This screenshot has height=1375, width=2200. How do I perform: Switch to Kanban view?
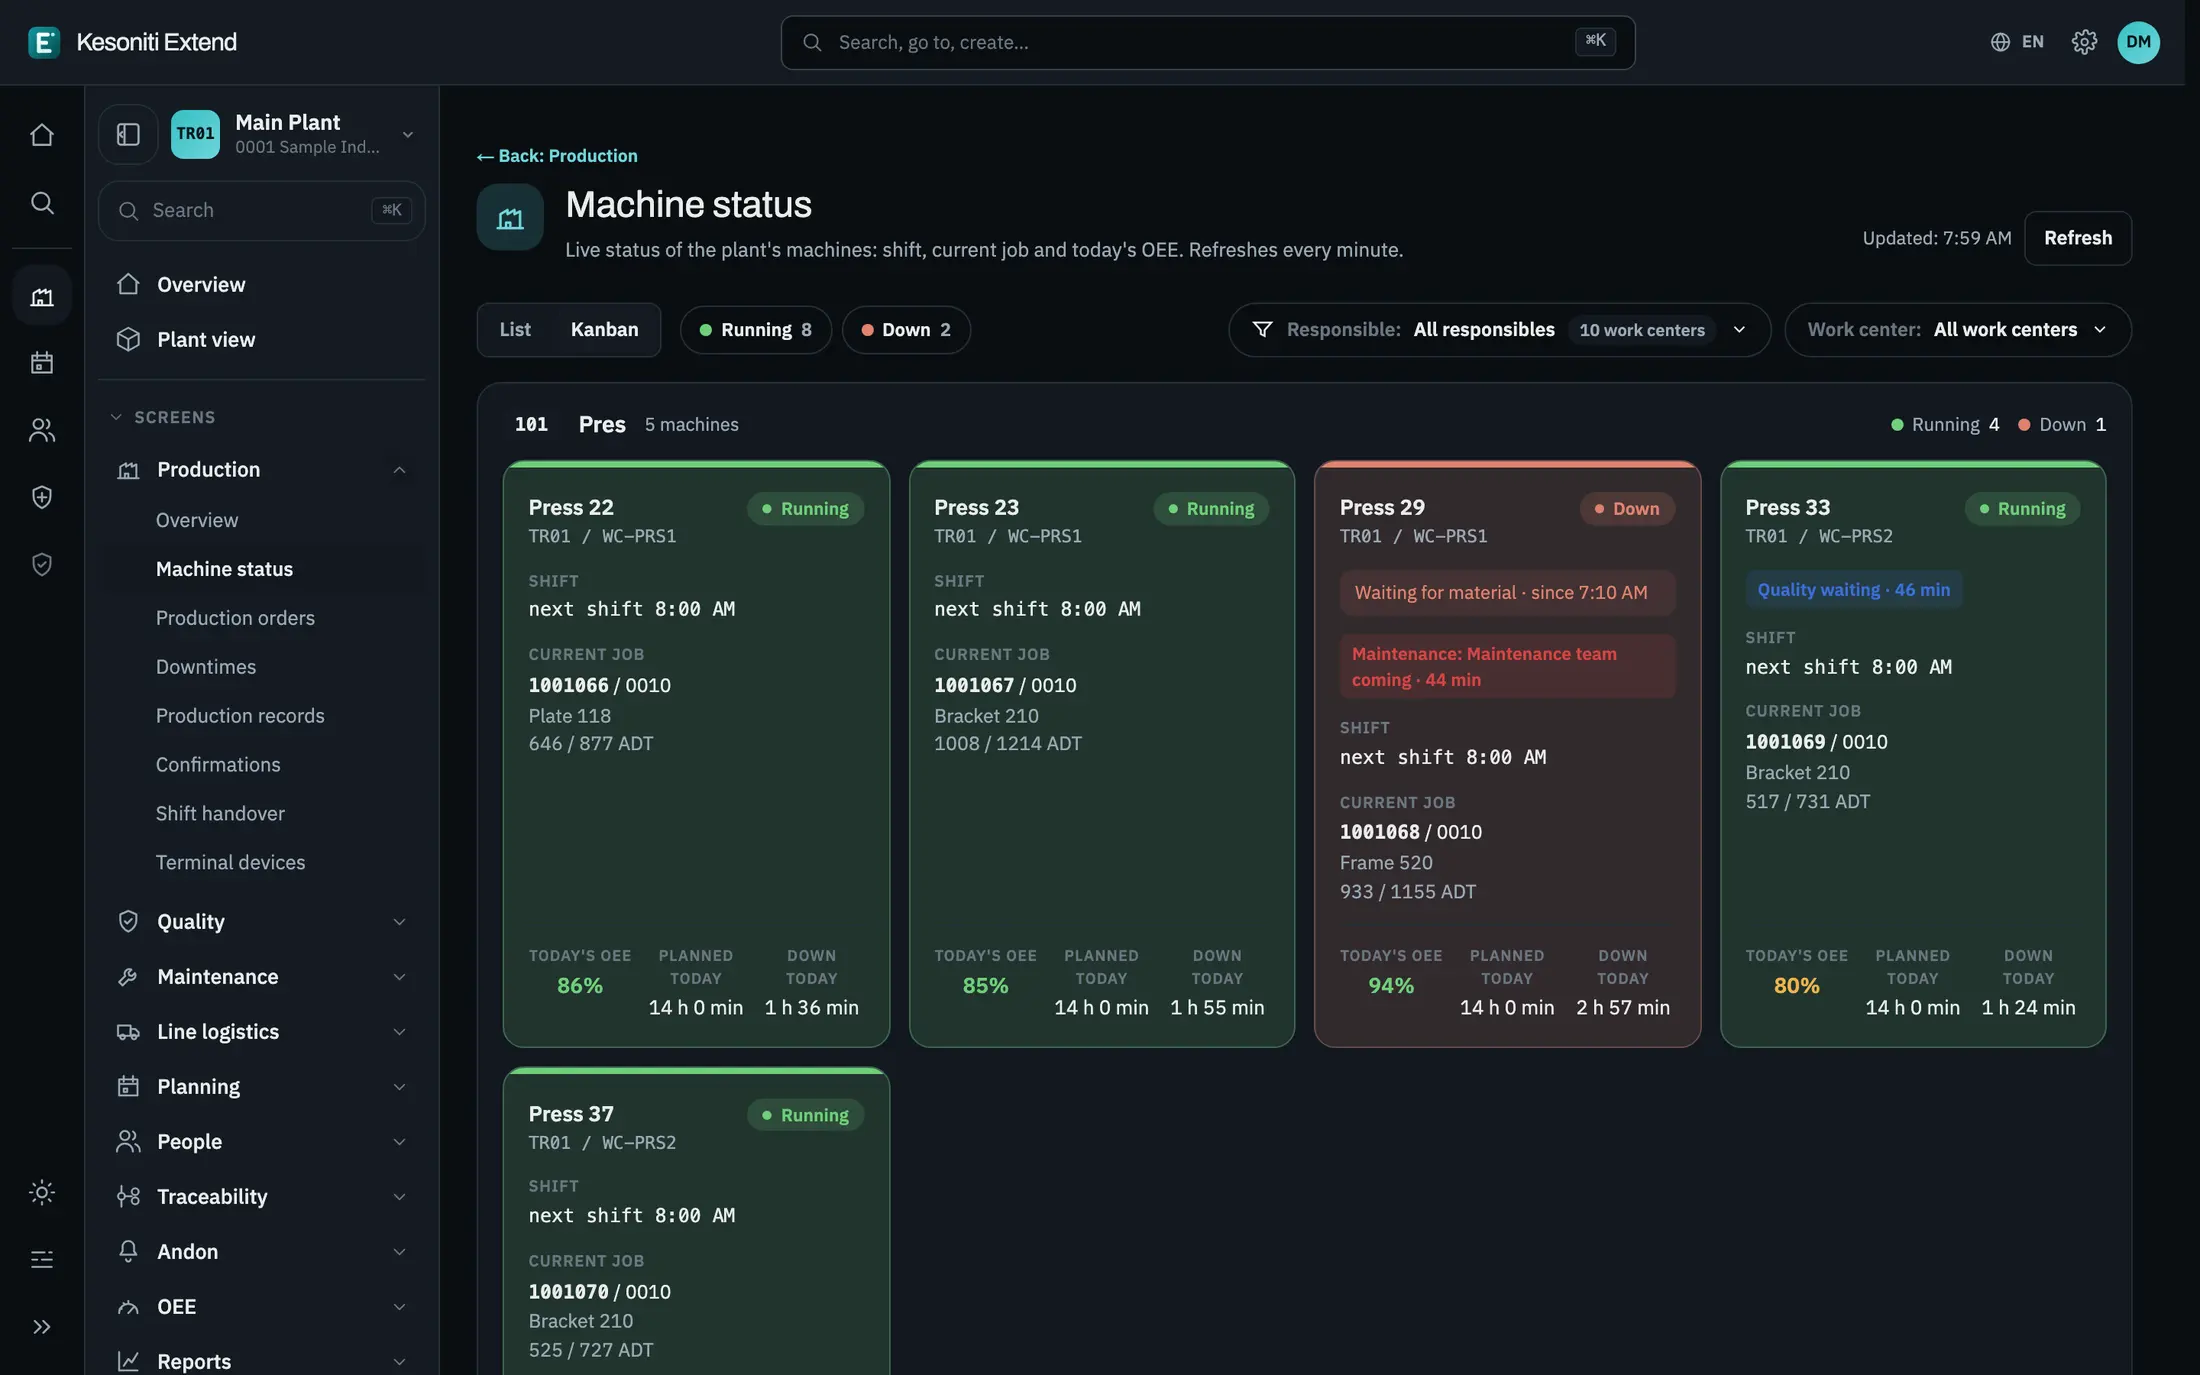pyautogui.click(x=604, y=330)
